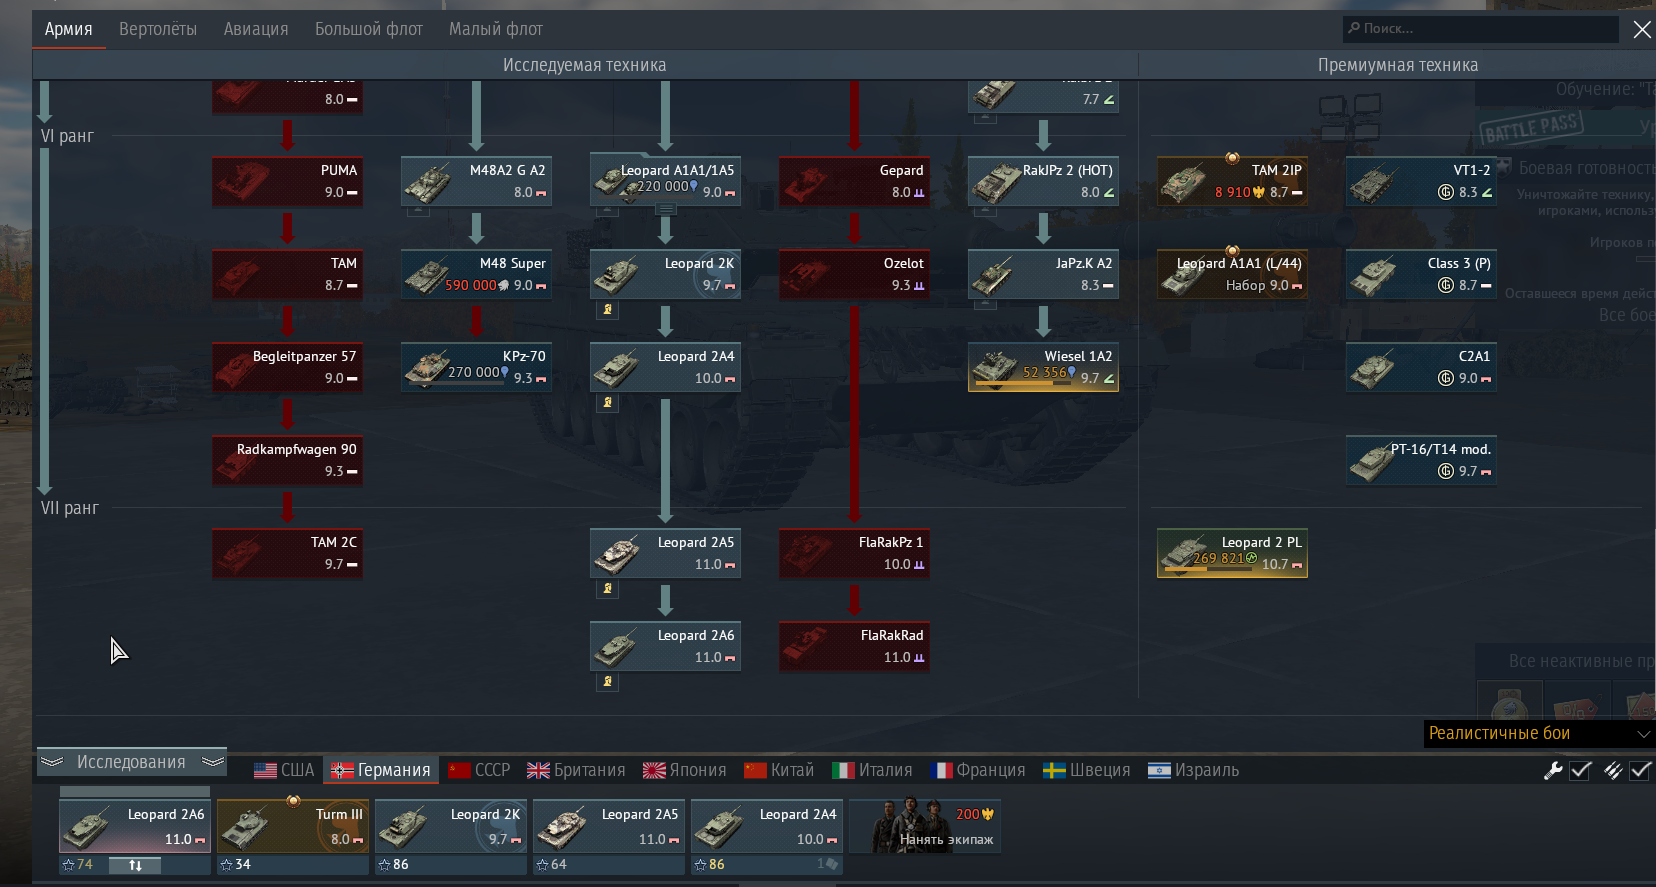Switch to the Вертолёты tab

tap(158, 29)
